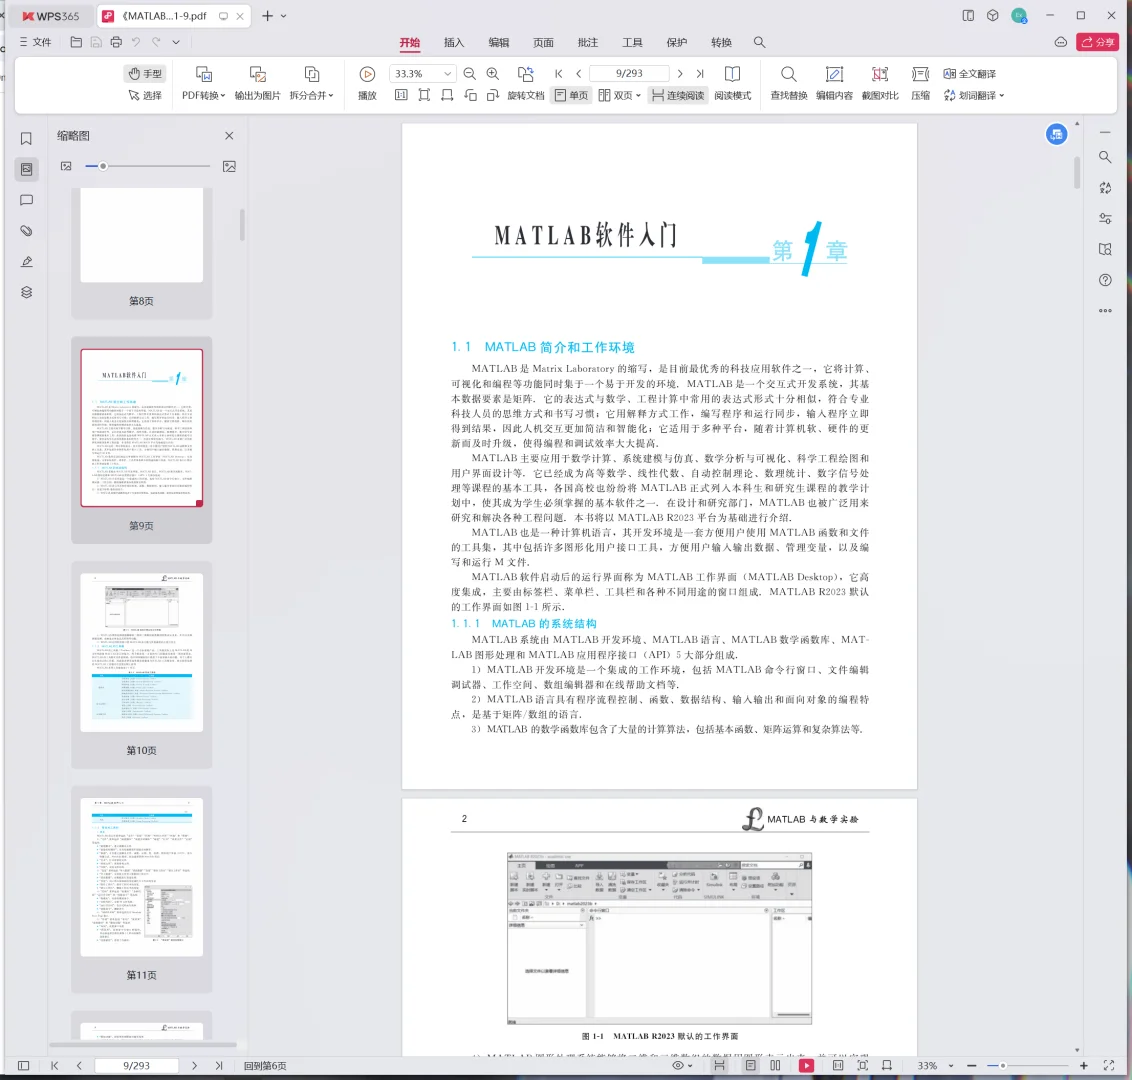Click the Print icon in quick toolbar

(x=116, y=43)
